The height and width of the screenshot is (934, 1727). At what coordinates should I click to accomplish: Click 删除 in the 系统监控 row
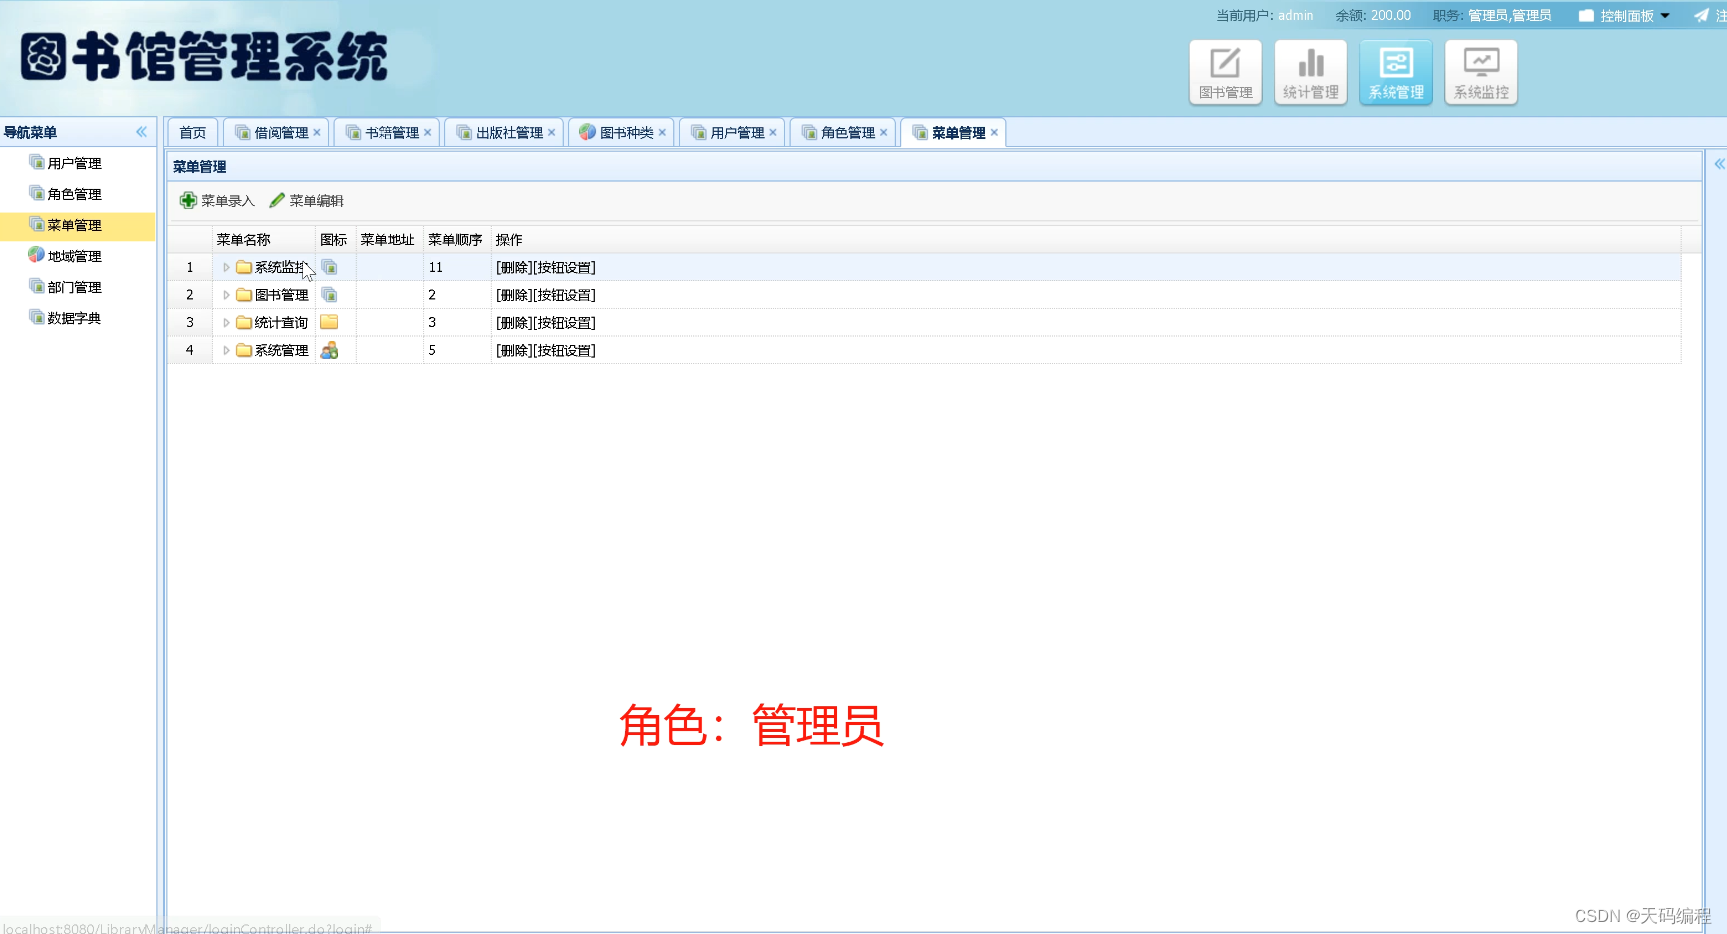click(x=514, y=267)
